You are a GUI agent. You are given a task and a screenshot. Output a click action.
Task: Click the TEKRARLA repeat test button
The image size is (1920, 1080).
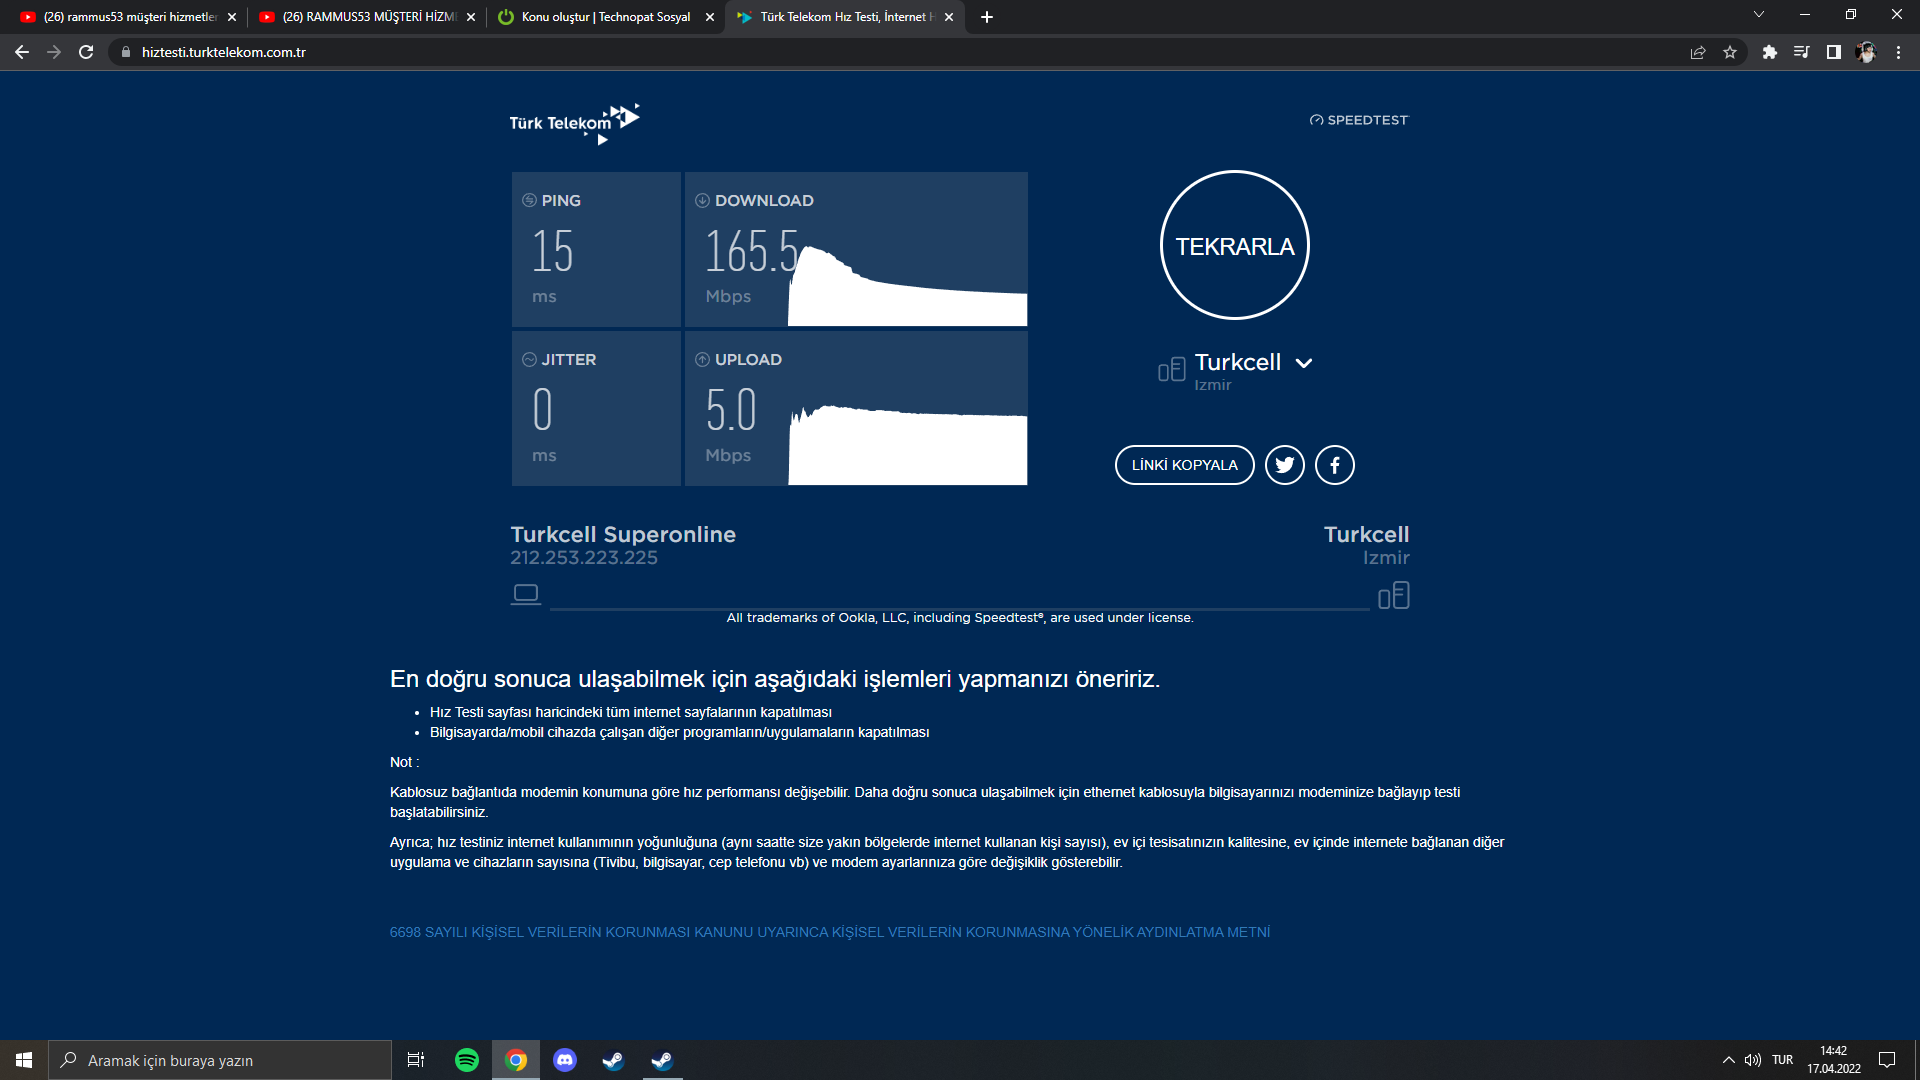(x=1234, y=245)
